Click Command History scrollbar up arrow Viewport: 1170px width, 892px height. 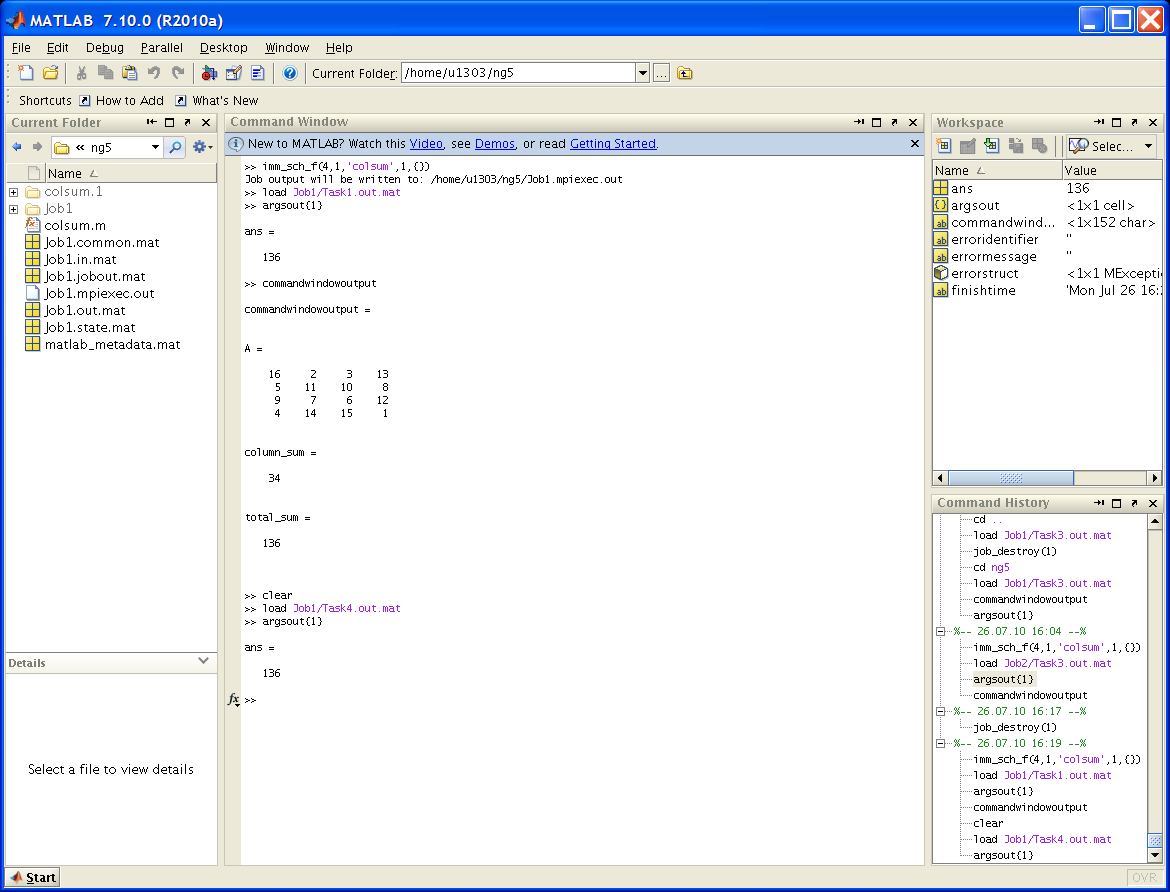tap(1154, 522)
